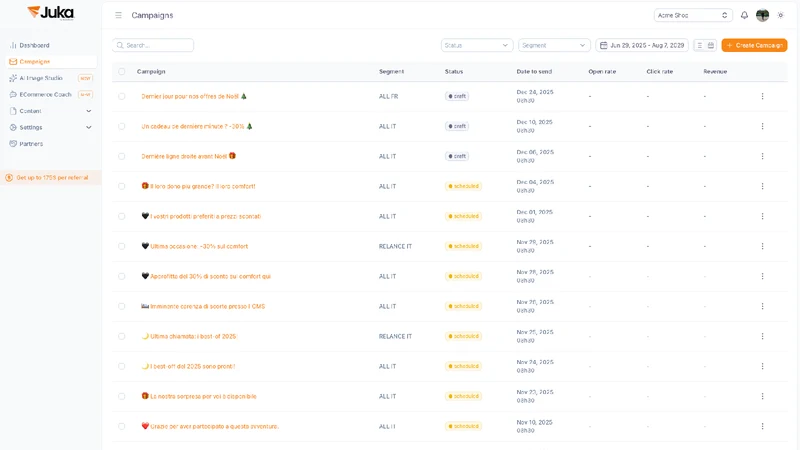
Task: Click the Dashboard sidebar icon
Action: [13, 45]
